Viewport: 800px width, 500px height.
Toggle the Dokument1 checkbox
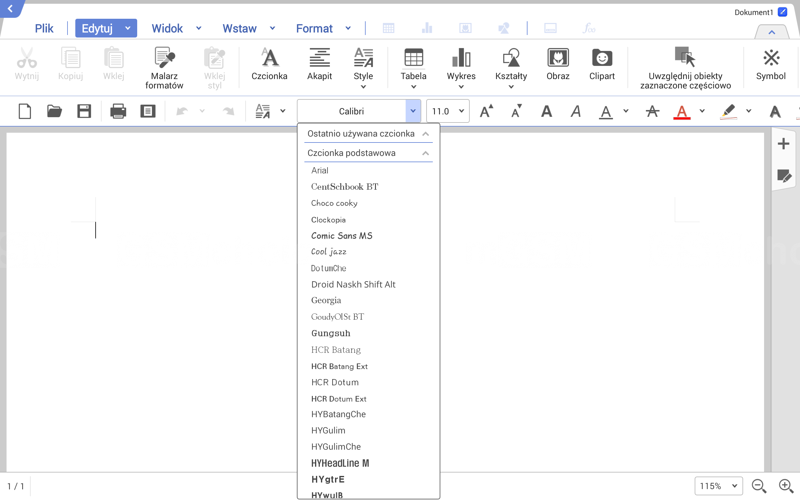pyautogui.click(x=782, y=12)
